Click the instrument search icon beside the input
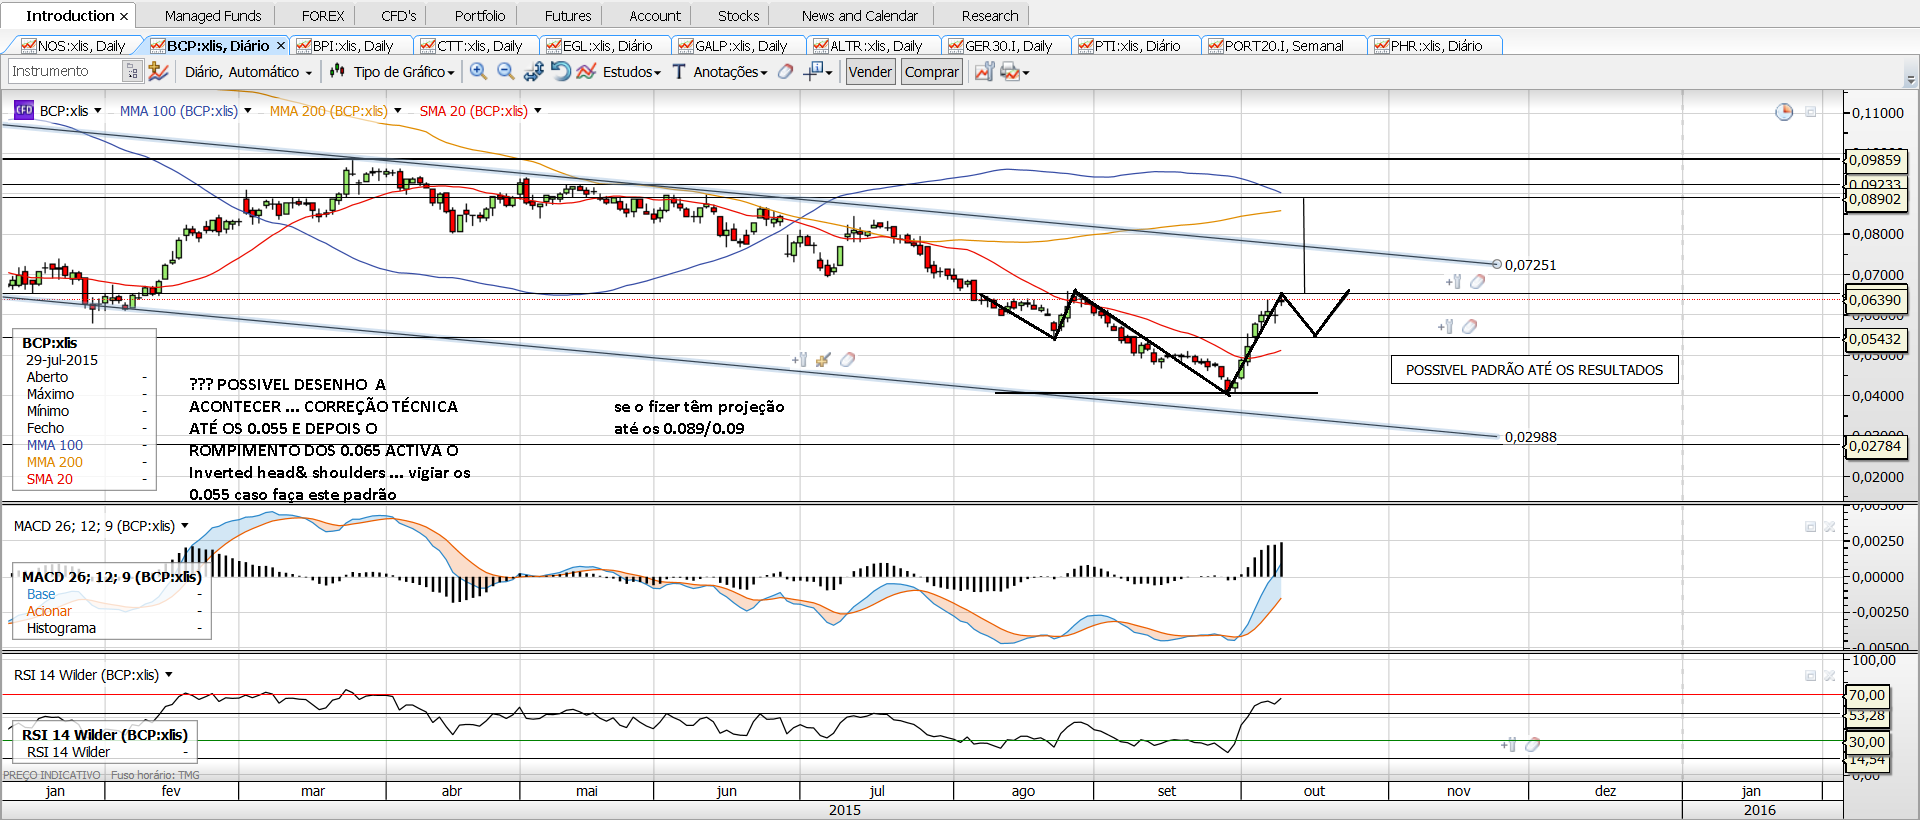Screen dimensions: 1920x820 (132, 71)
